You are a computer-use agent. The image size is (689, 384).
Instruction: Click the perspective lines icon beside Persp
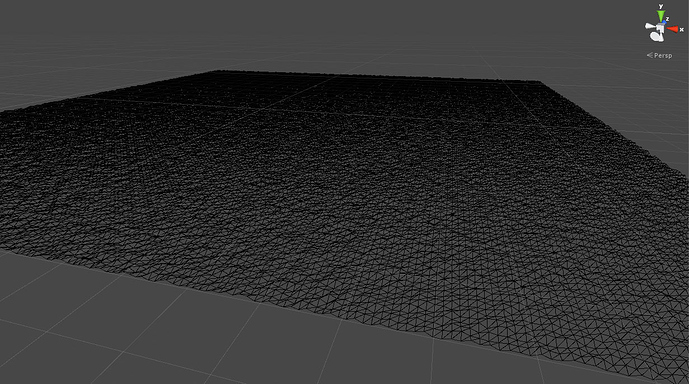pos(649,55)
